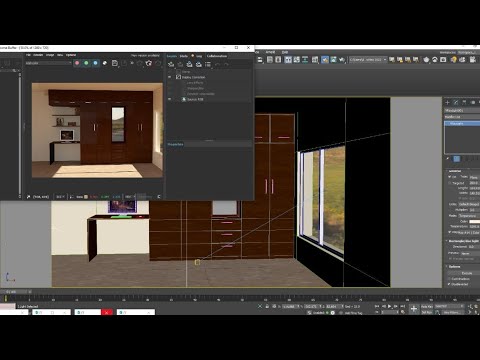This screenshot has height=360, width=480.
Task: Click the Exclude button in Options rollout
Action: click(467, 273)
